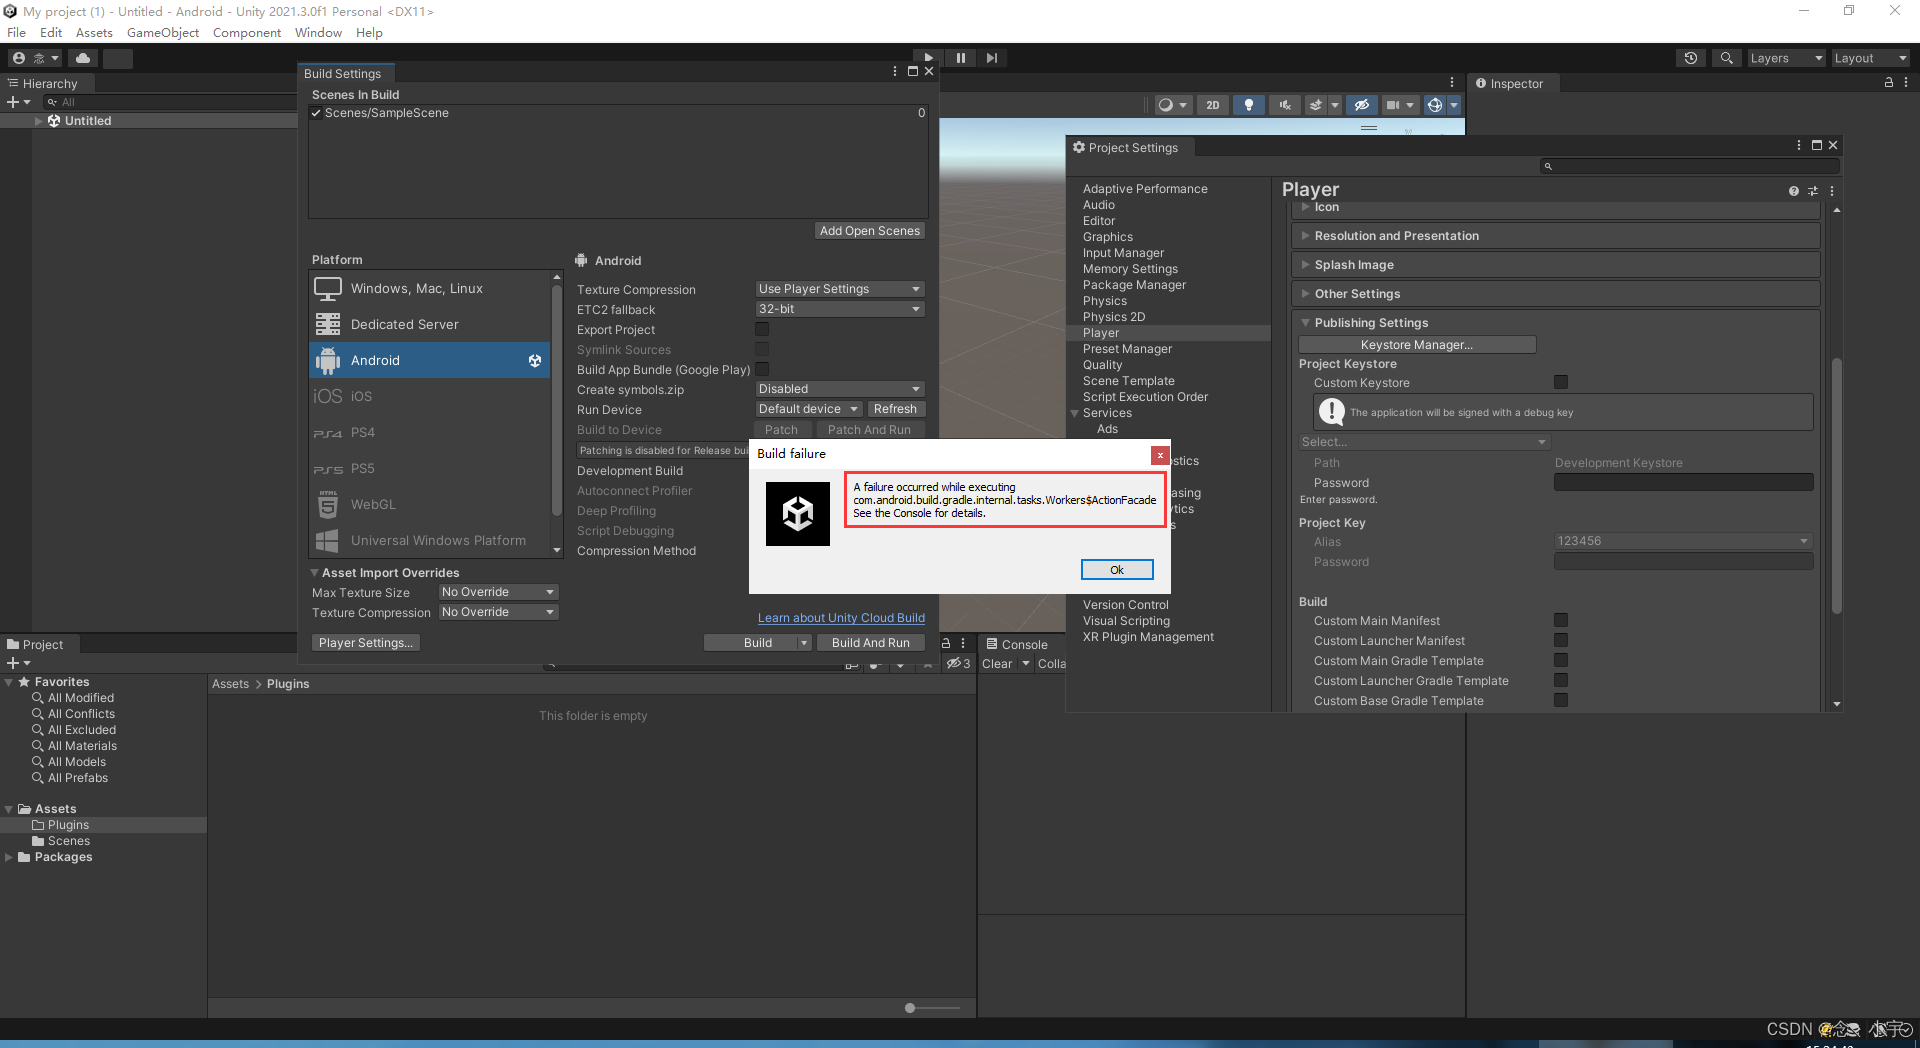The image size is (1920, 1048).
Task: Select the Android platform row
Action: pos(430,360)
